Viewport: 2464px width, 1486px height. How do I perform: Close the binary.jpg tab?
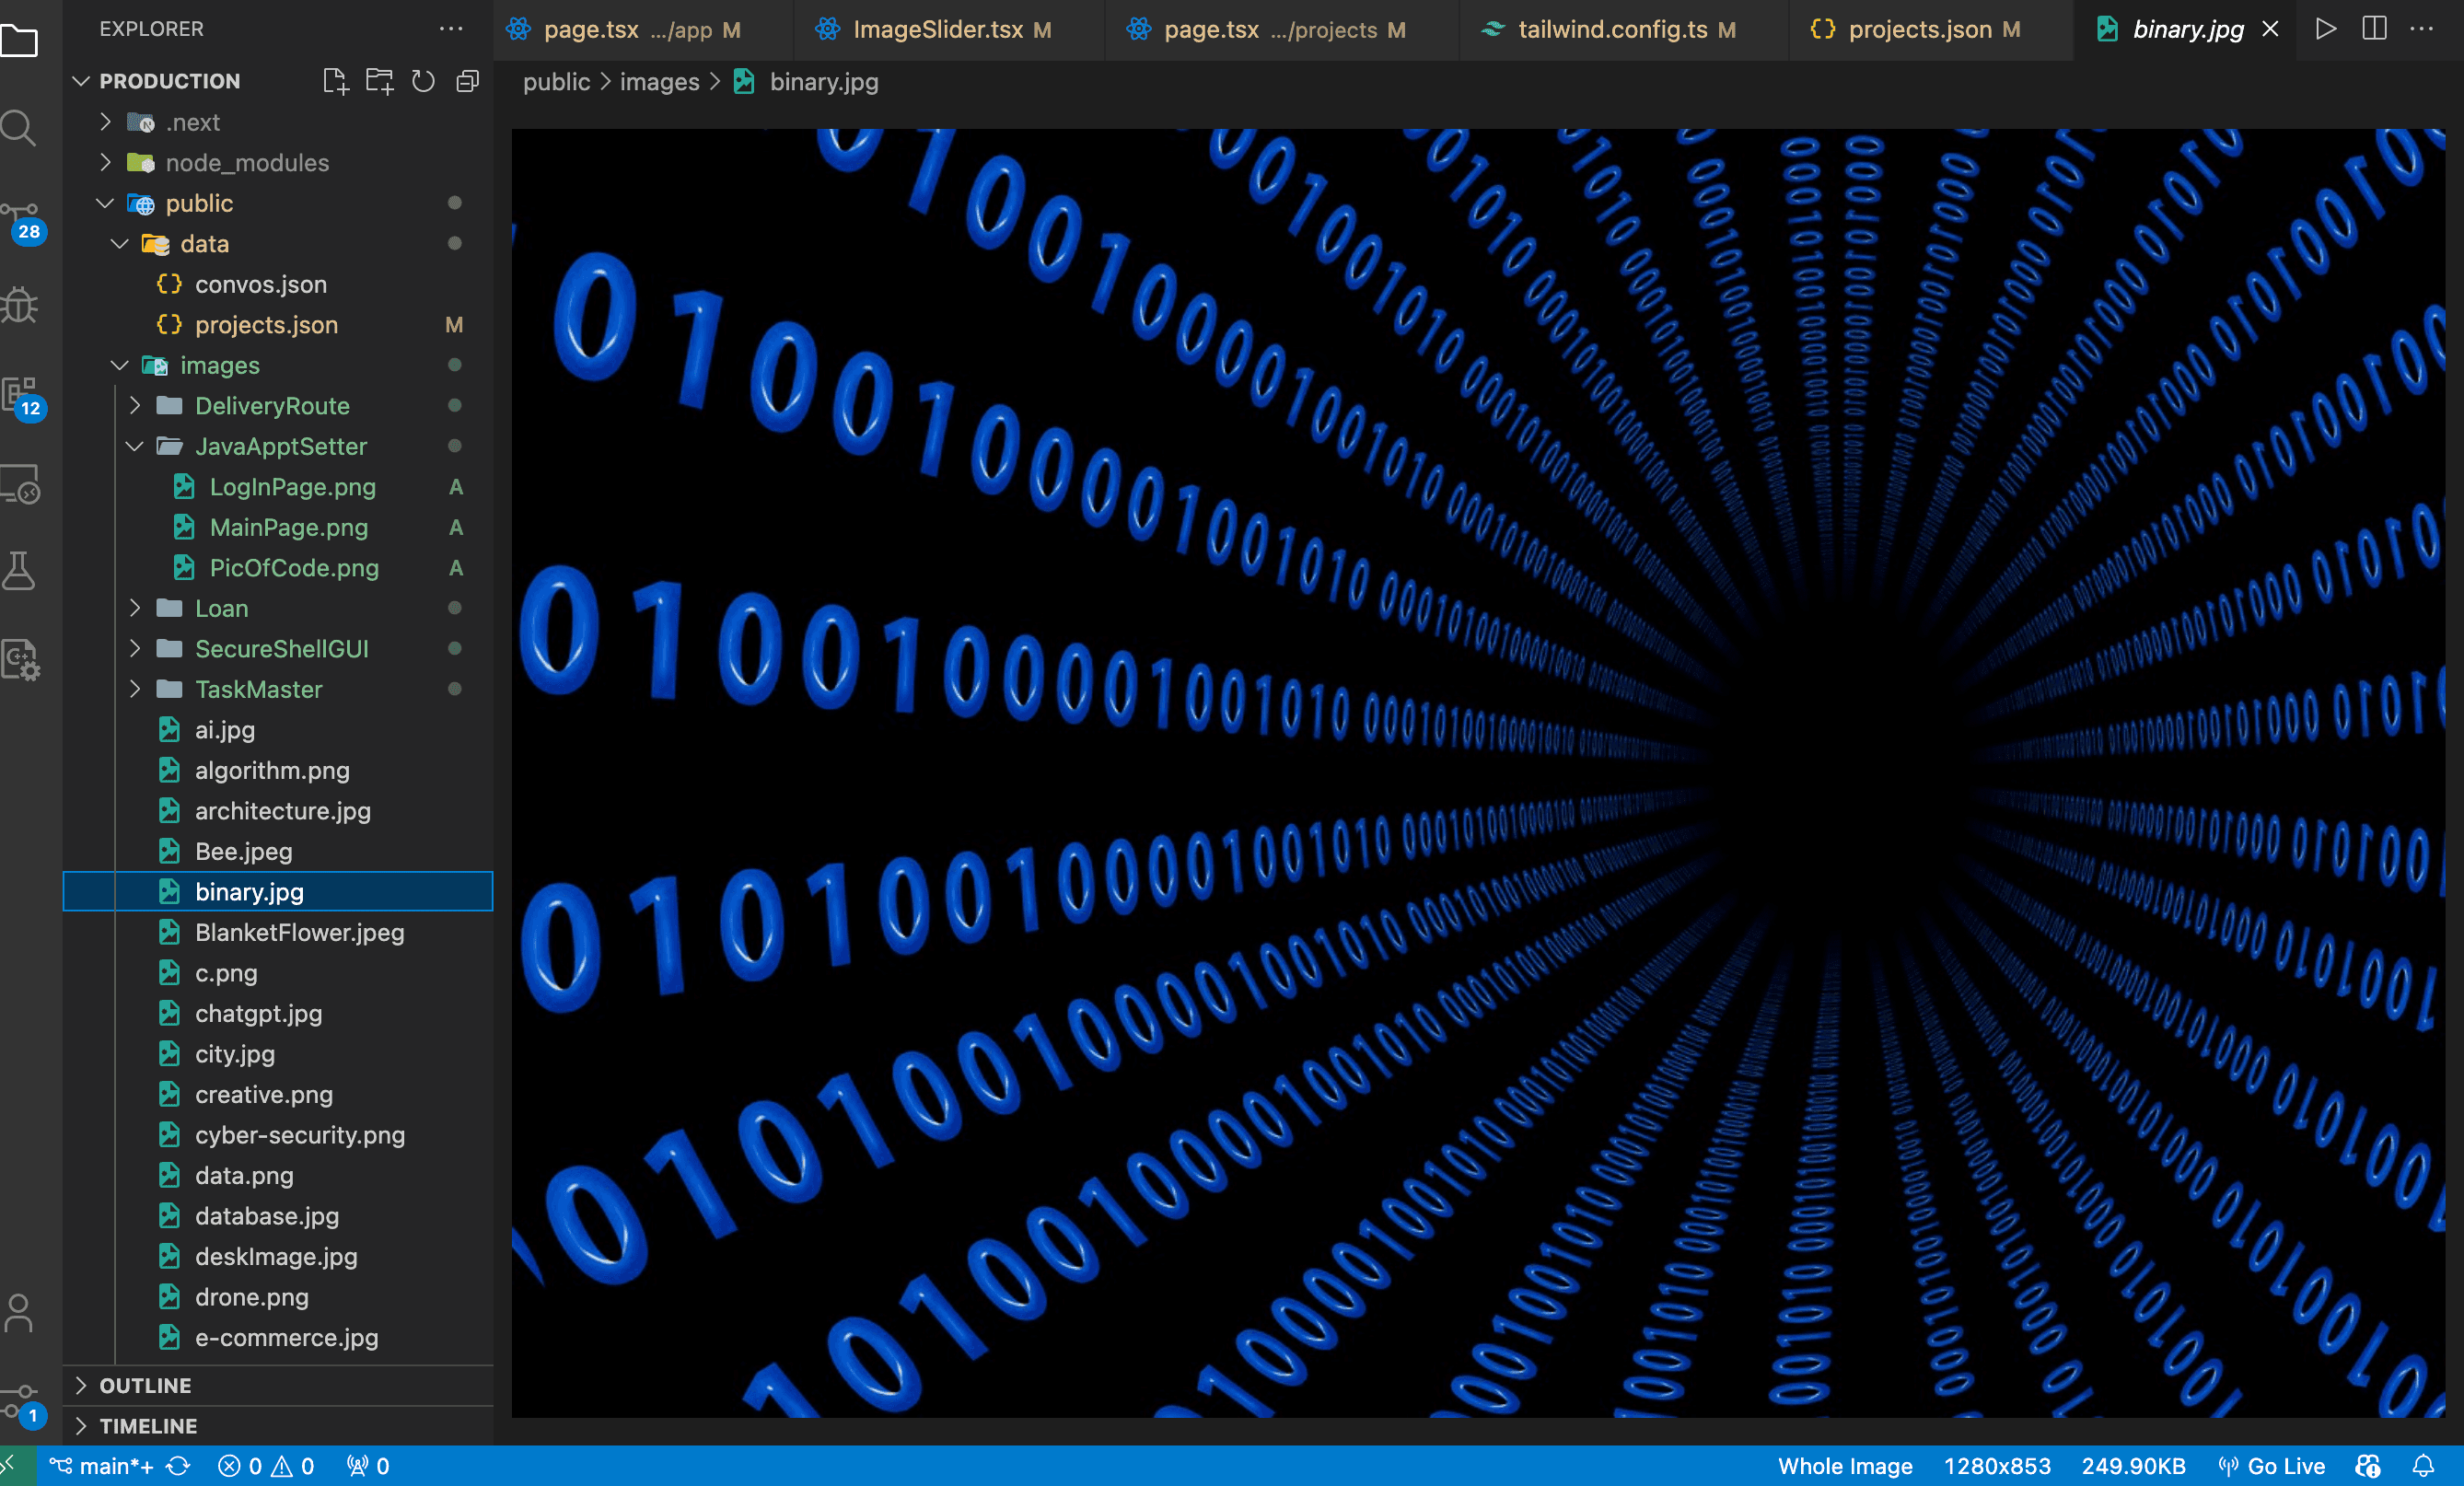click(2270, 29)
